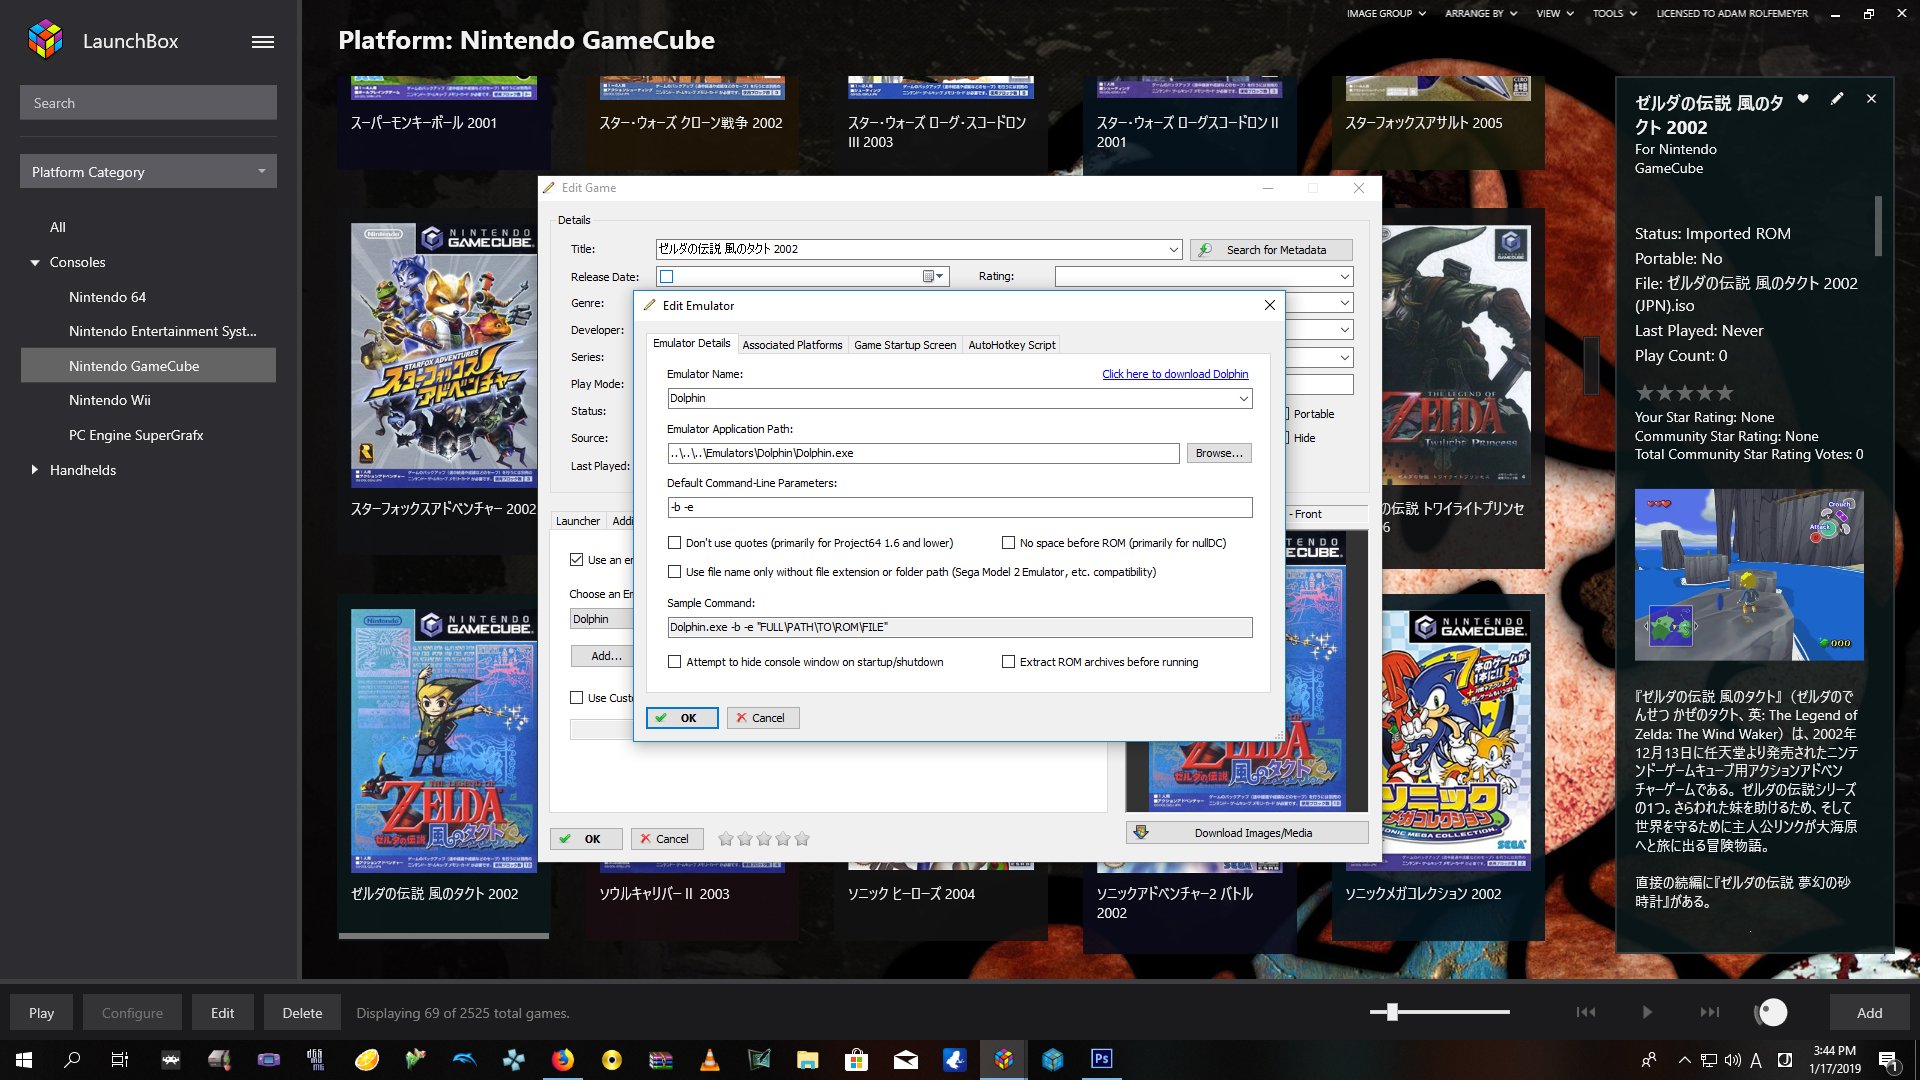Screen dimensions: 1920x1080
Task: Select the Emulator Details tab
Action: tap(692, 343)
